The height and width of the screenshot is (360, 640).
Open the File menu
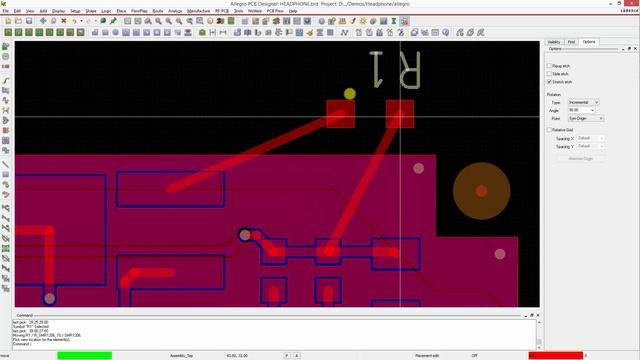click(x=6, y=11)
